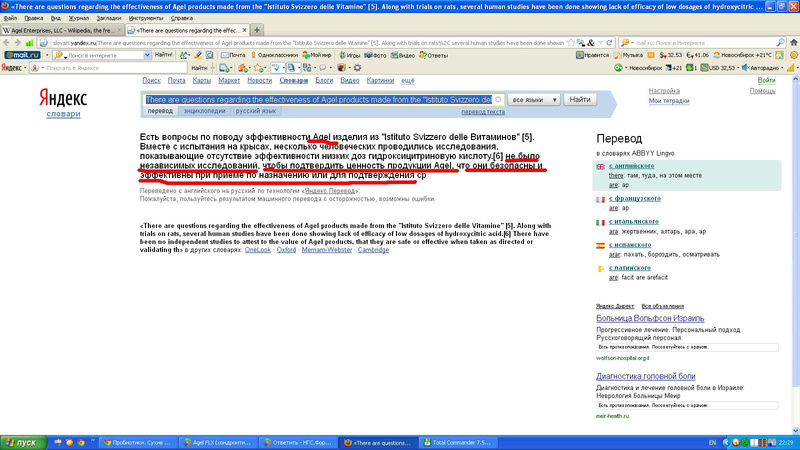The height and width of the screenshot is (450, 800).
Task: Open Игры in the Mail.ru toolbar
Action: click(x=350, y=55)
